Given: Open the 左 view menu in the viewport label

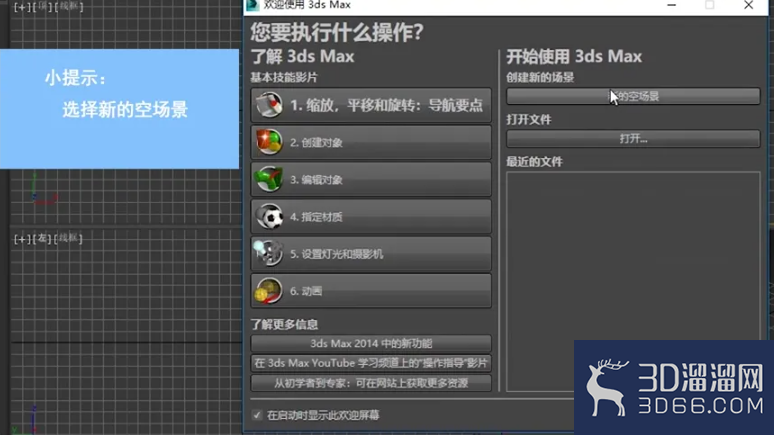Looking at the screenshot, I should (x=41, y=238).
